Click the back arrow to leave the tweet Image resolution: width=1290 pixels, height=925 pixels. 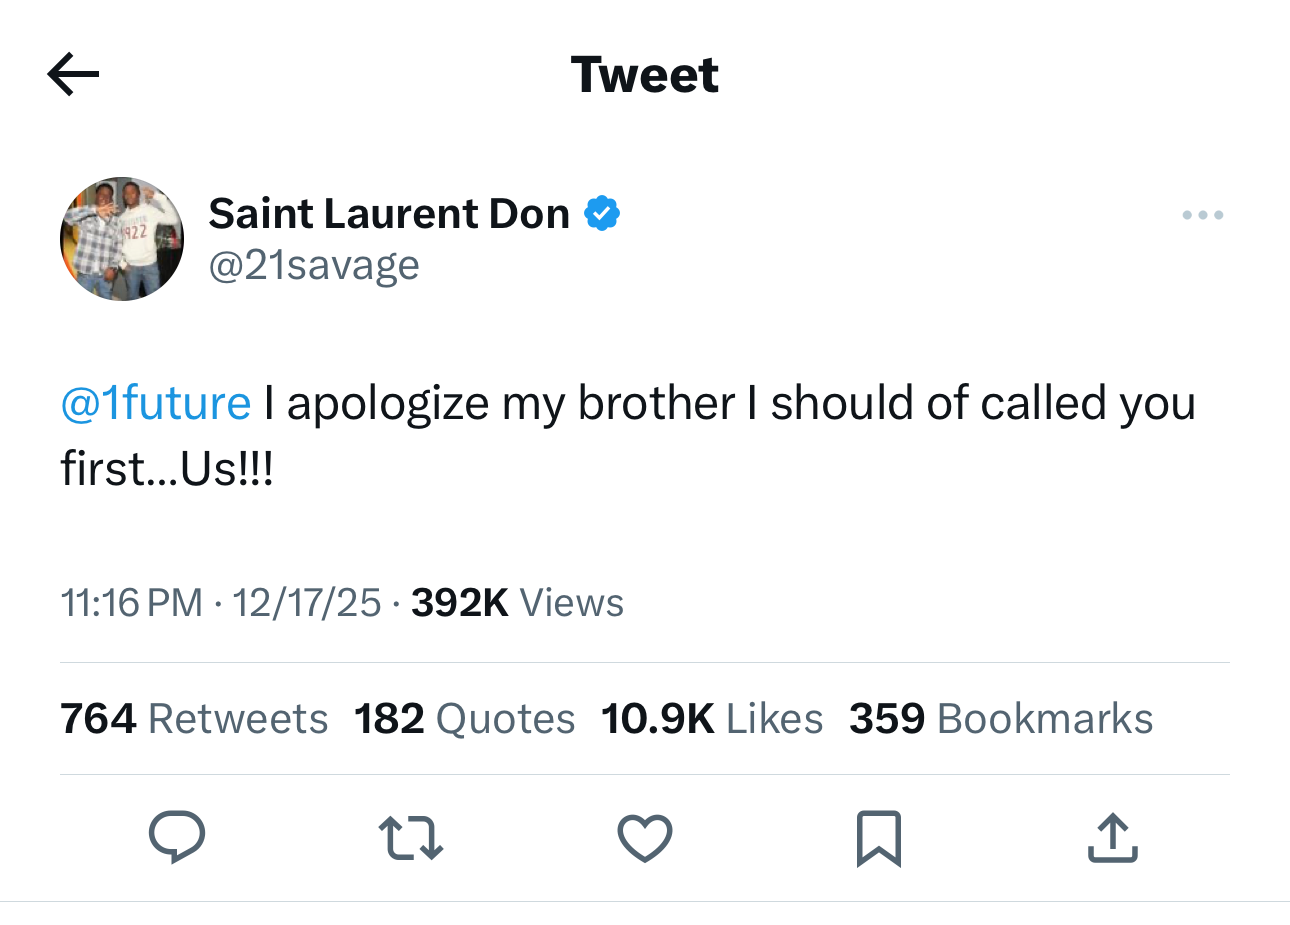(x=73, y=74)
